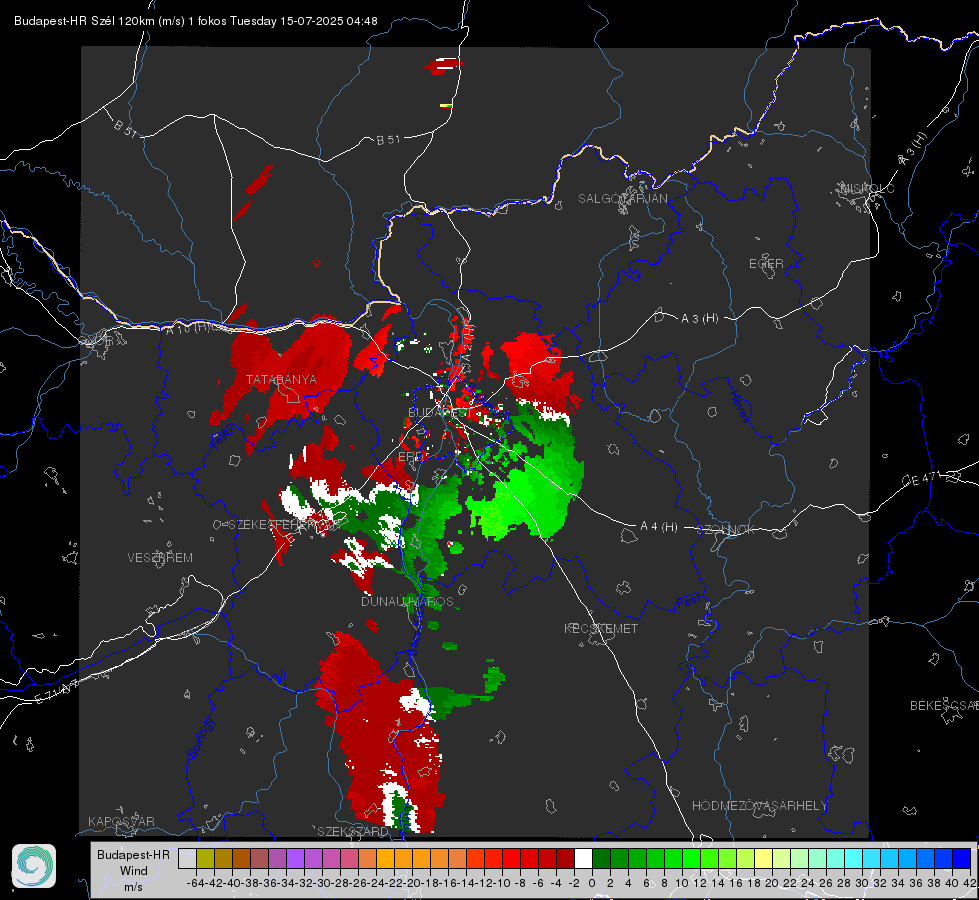
Task: Click the legend value '-64'
Action: pyautogui.click(x=195, y=883)
